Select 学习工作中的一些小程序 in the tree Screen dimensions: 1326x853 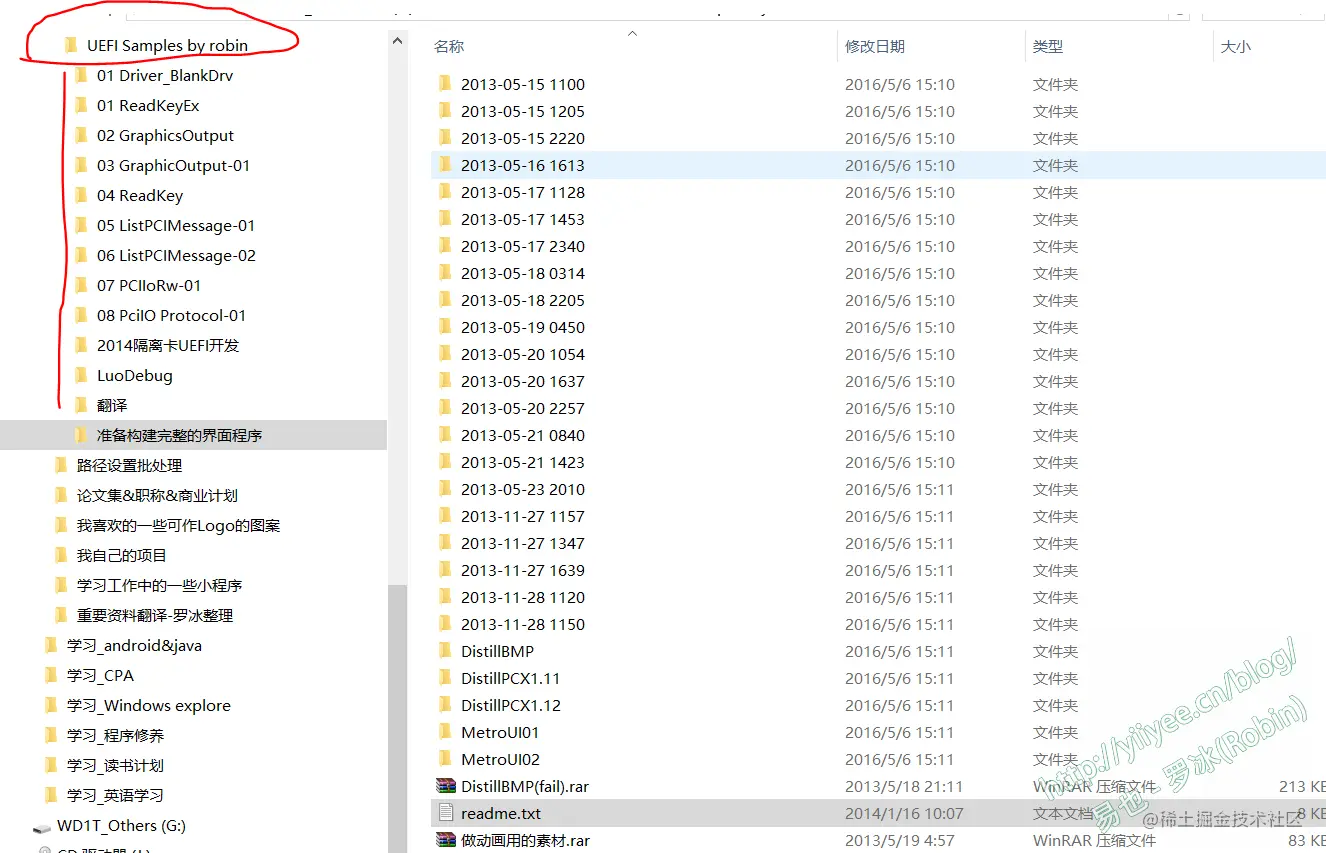pos(159,586)
